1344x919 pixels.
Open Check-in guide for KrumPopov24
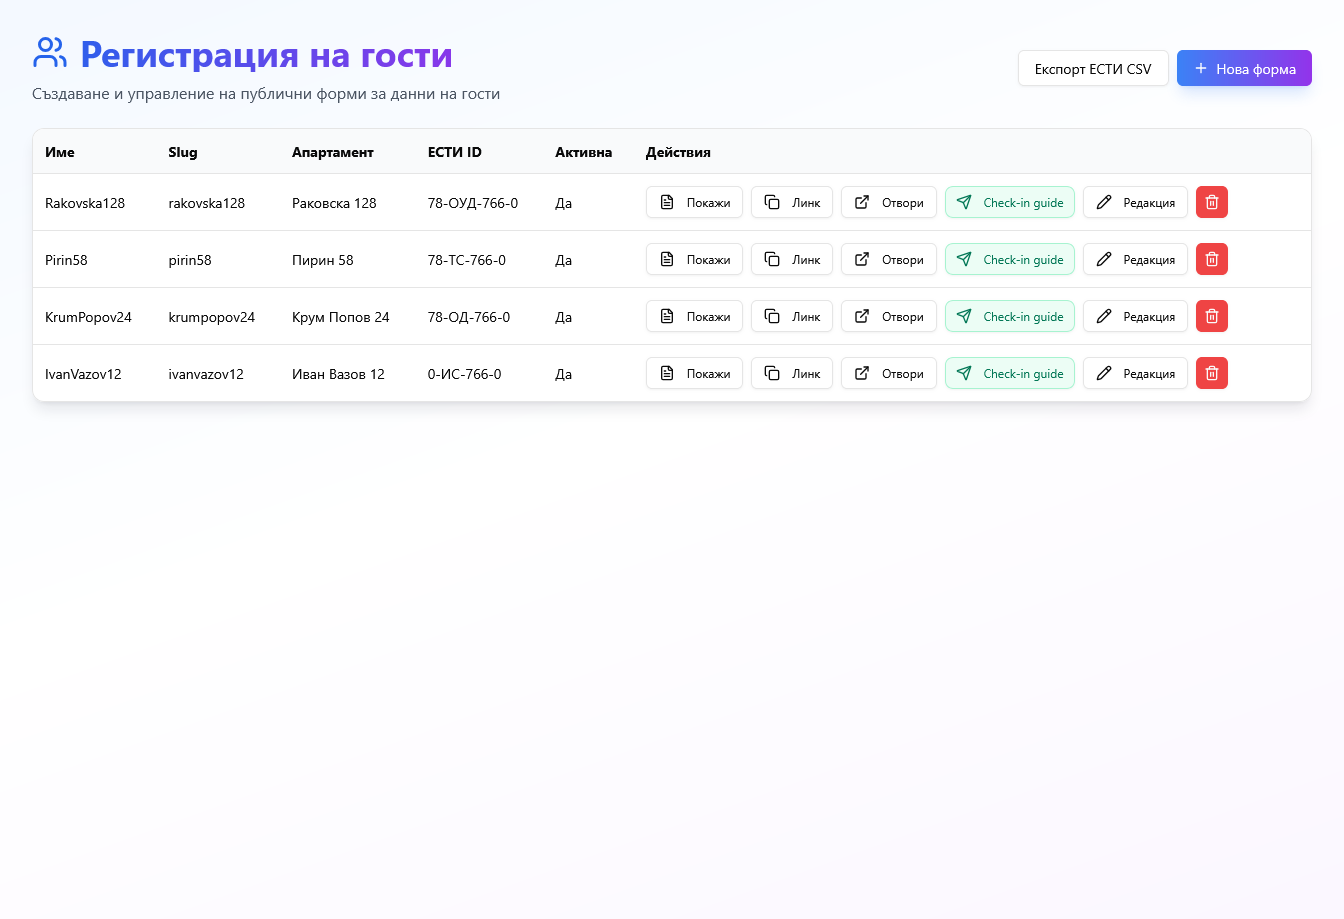point(1010,316)
